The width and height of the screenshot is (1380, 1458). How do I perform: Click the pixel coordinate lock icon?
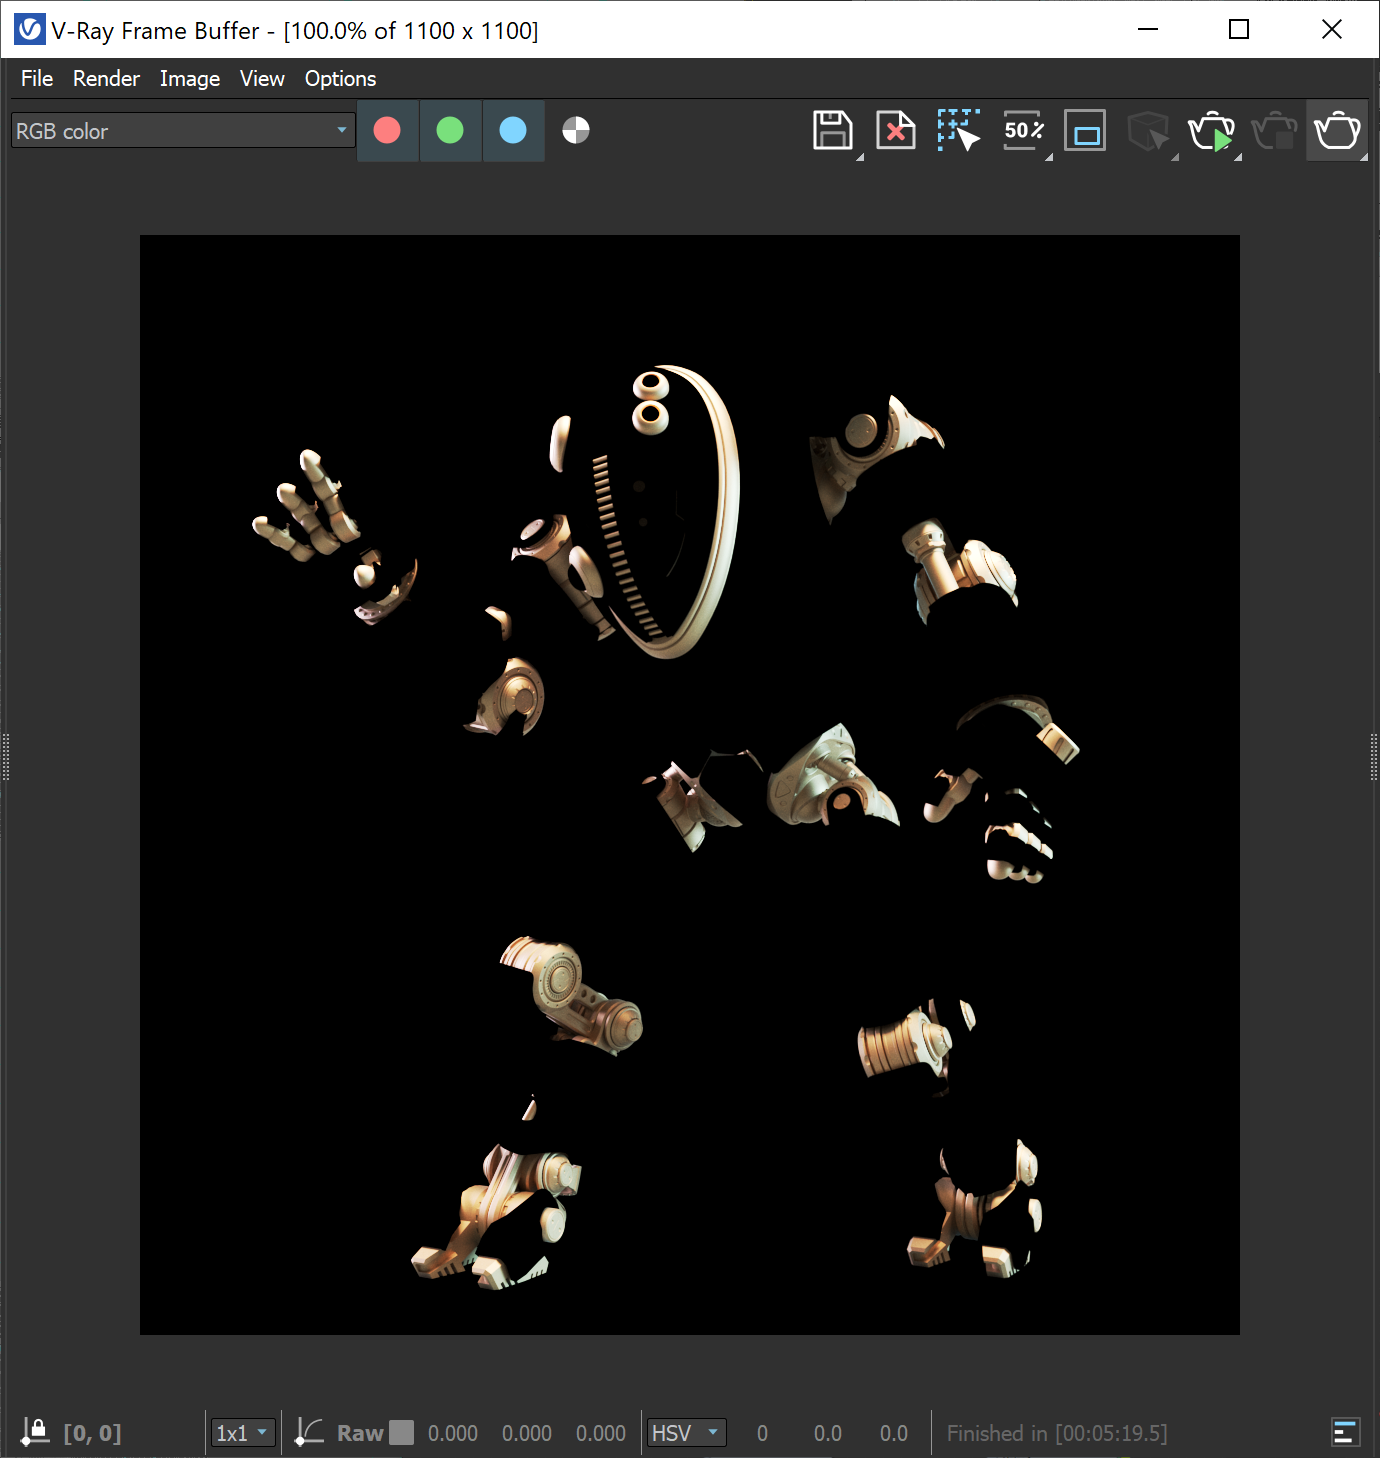pyautogui.click(x=36, y=1430)
